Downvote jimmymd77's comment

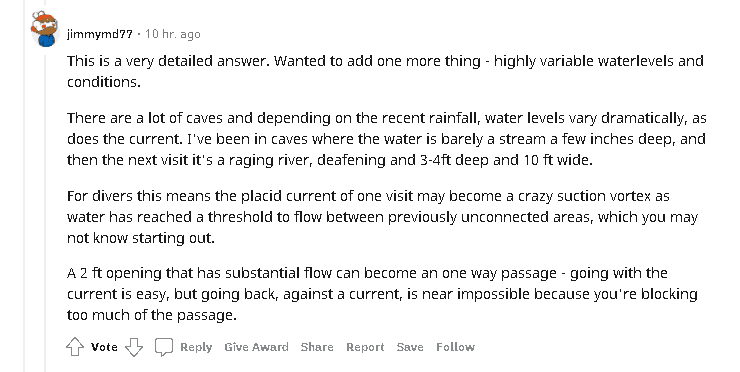pos(134,347)
